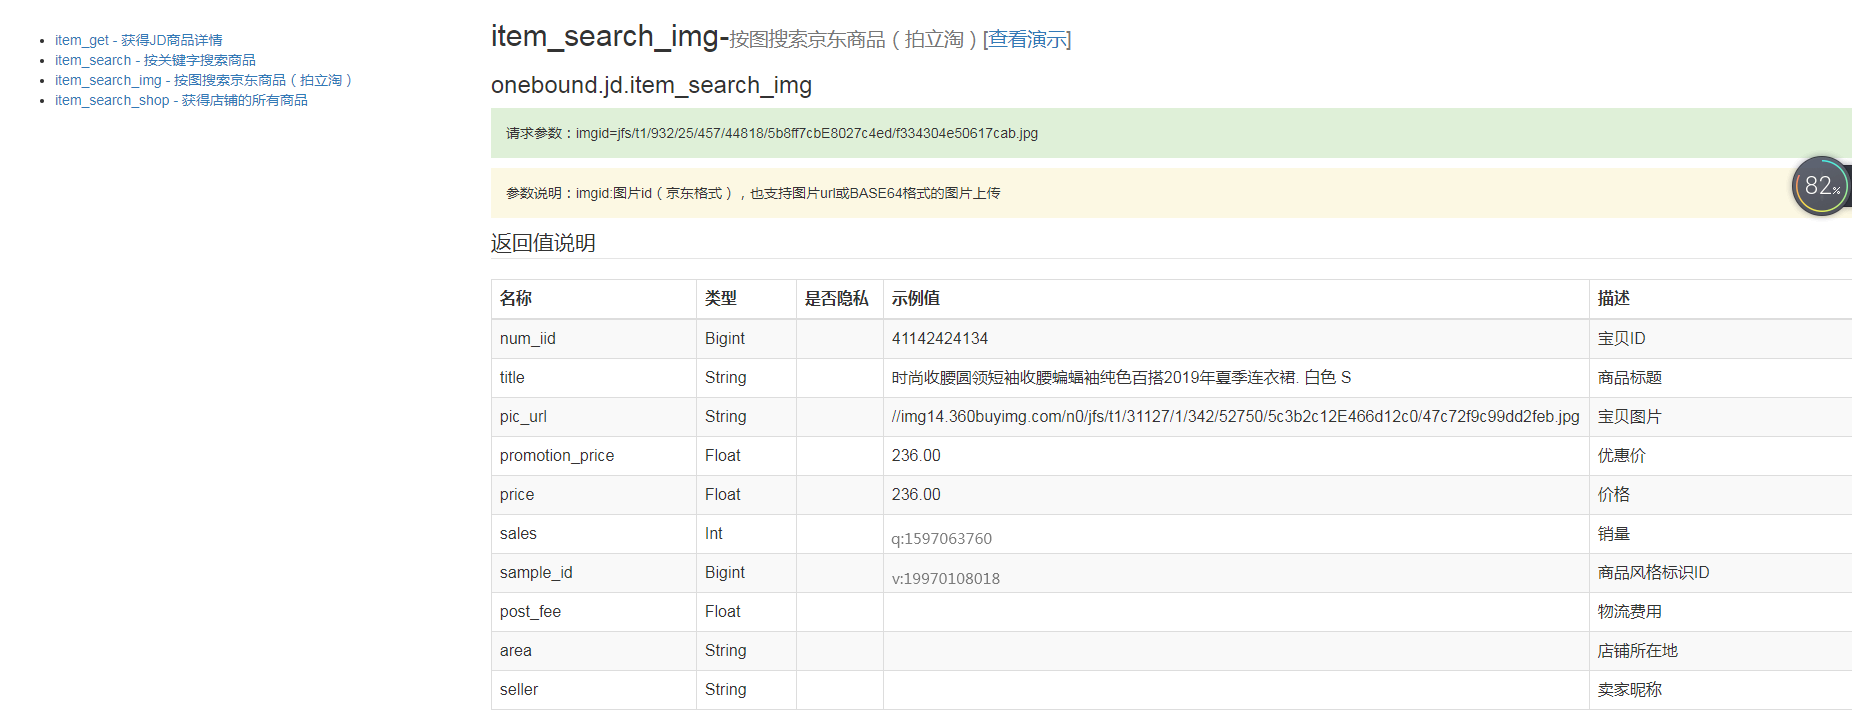Click the 82% circular floating widget
The height and width of the screenshot is (726, 1852).
click(1821, 185)
